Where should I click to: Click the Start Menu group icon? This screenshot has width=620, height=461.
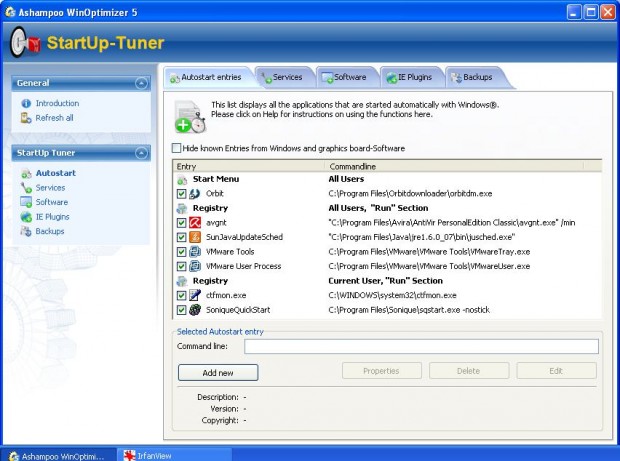point(182,180)
